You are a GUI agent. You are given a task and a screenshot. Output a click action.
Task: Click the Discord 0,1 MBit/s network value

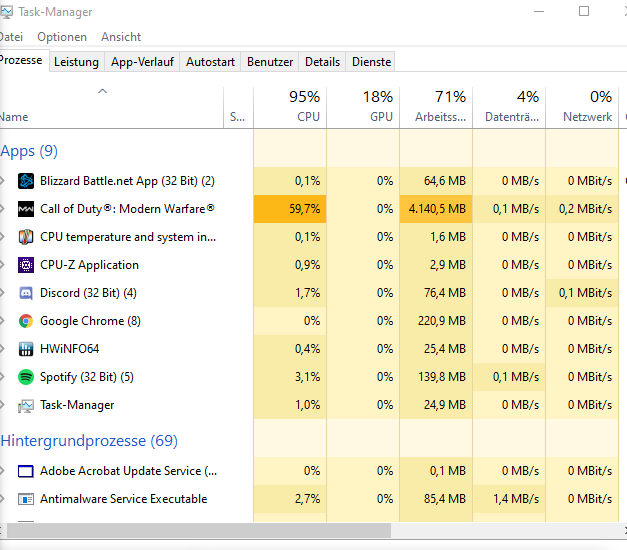(x=585, y=293)
